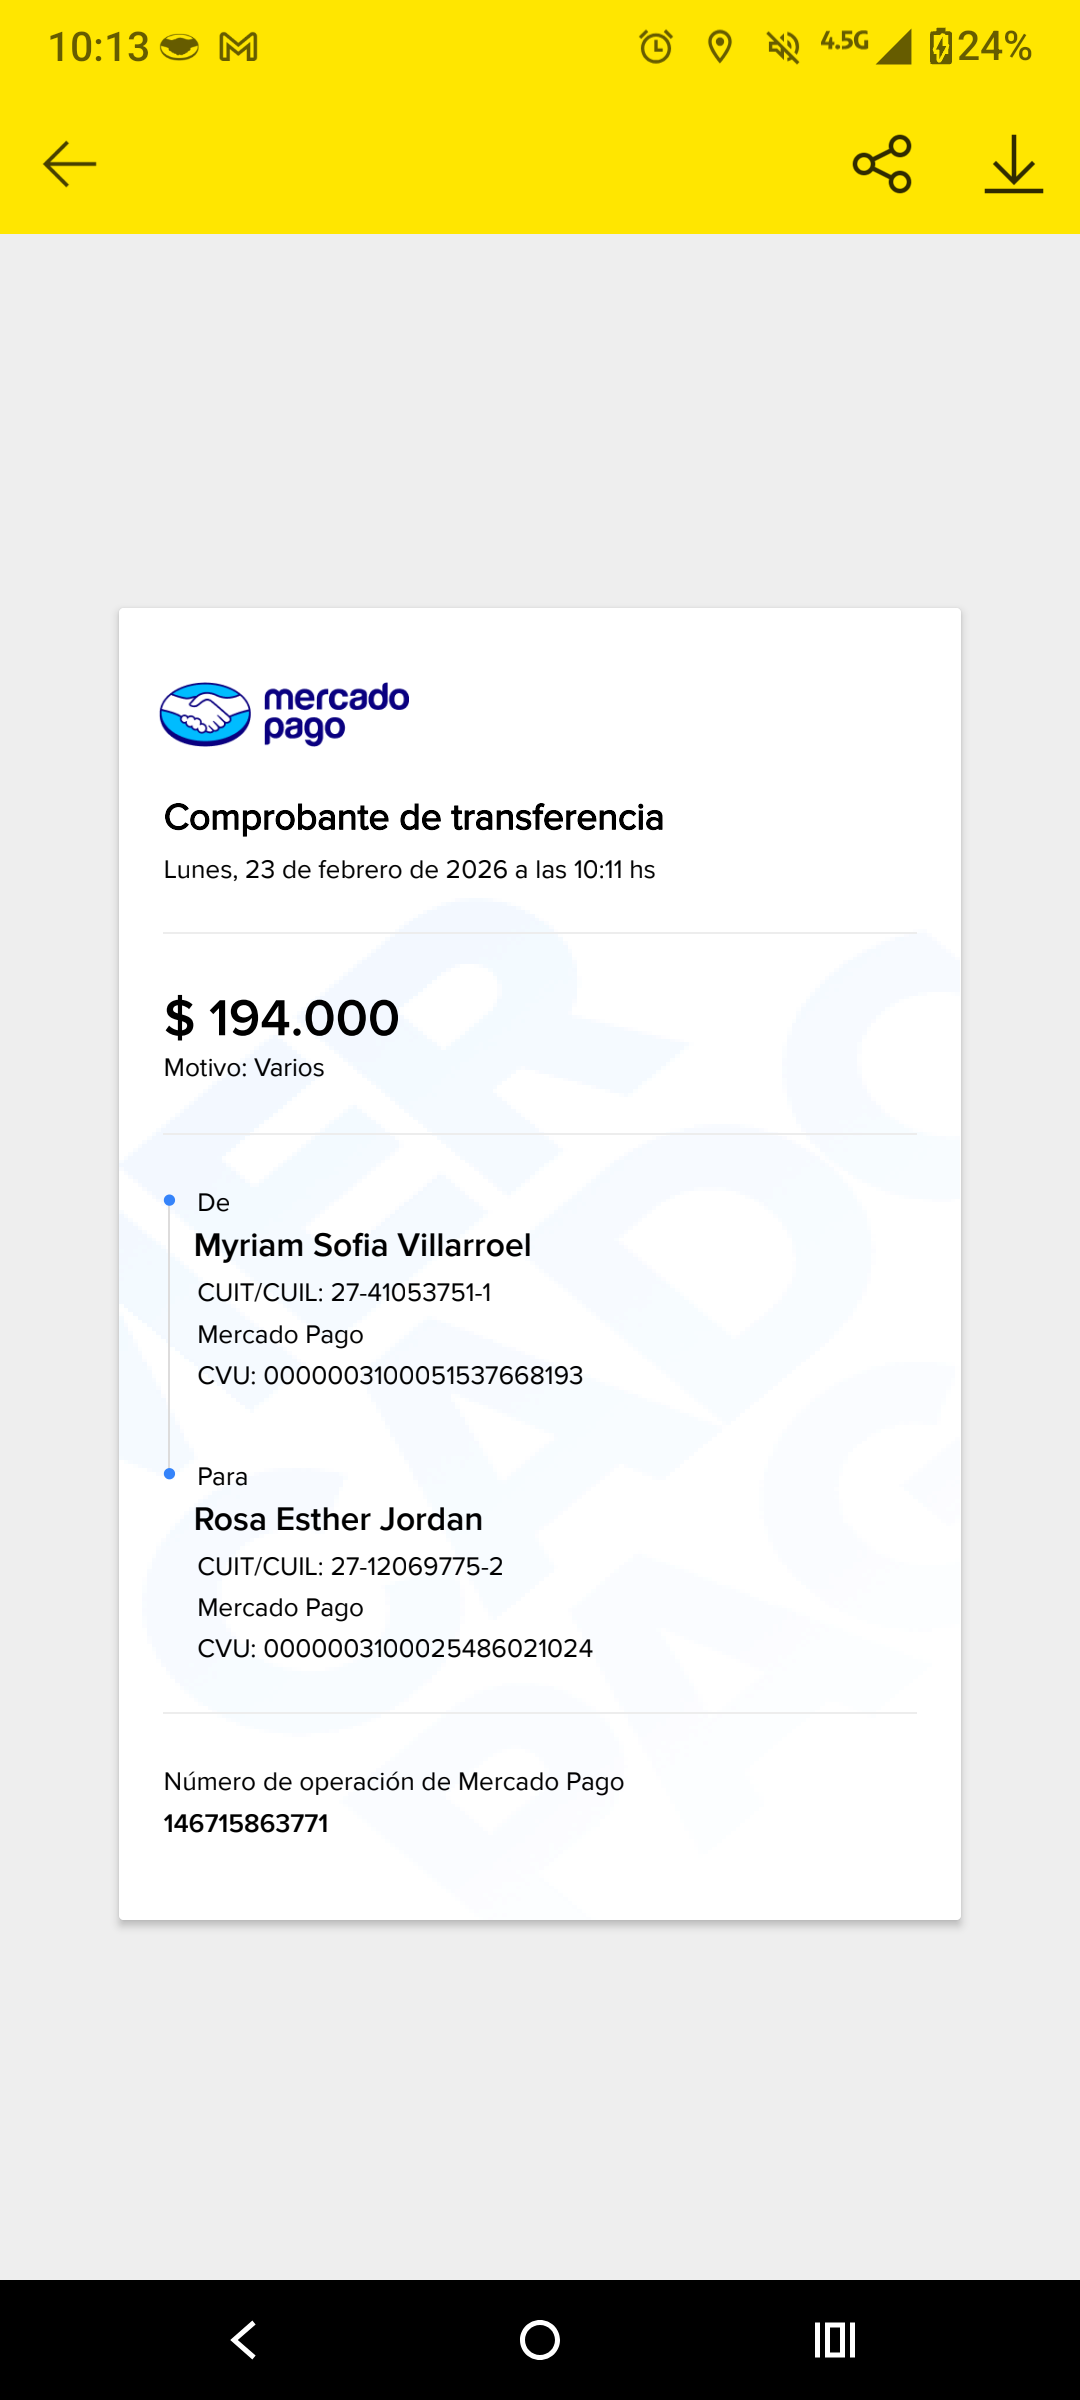Tap the Mercado Pago handshake logo
1080x2400 pixels.
point(206,714)
